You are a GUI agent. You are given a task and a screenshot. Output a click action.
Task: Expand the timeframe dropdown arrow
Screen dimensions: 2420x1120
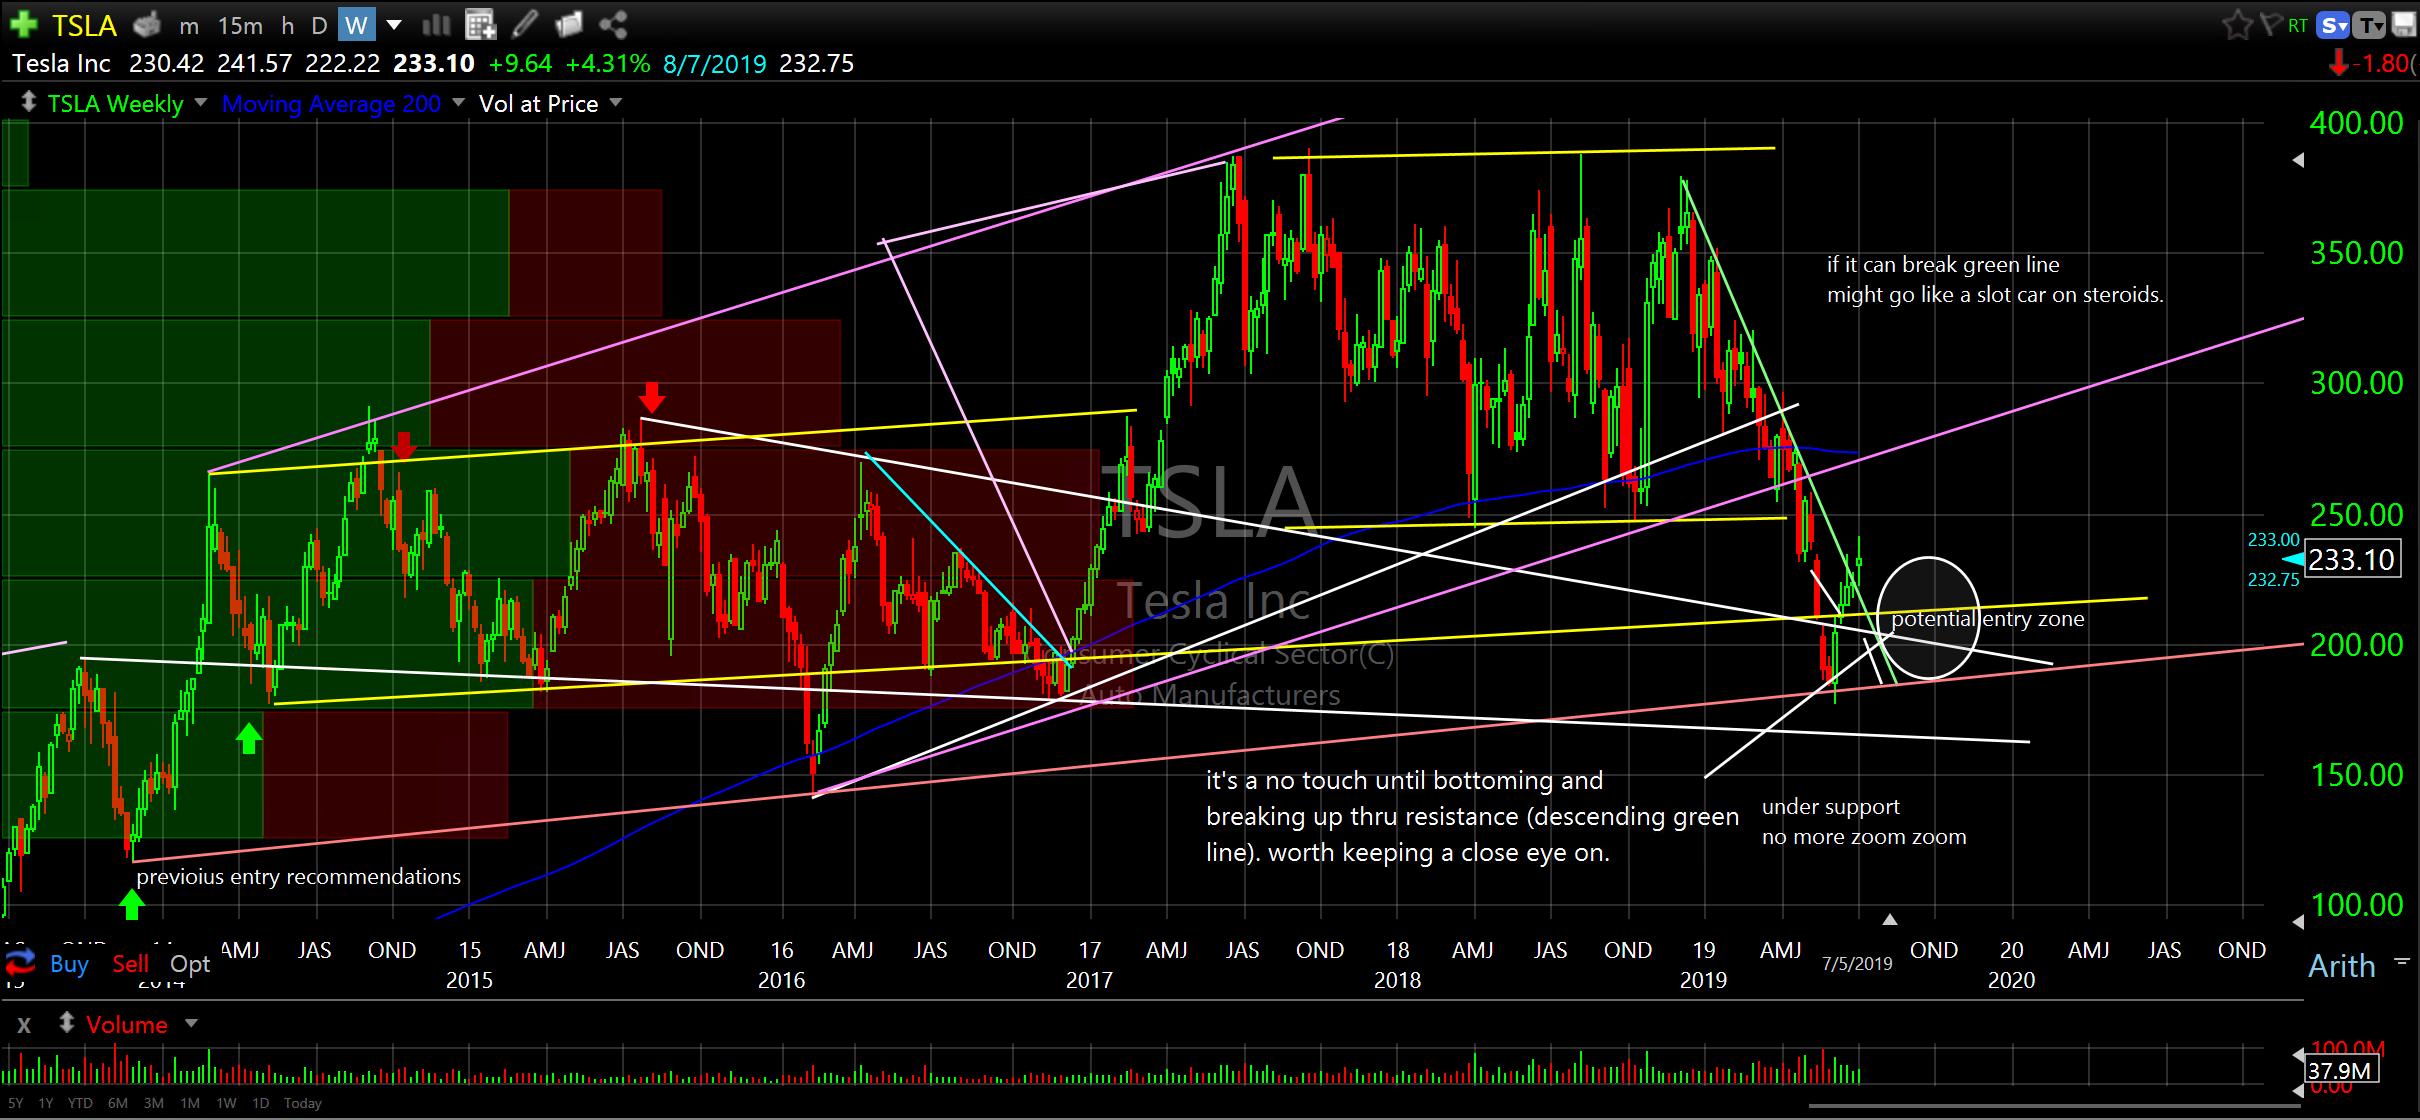[x=394, y=25]
